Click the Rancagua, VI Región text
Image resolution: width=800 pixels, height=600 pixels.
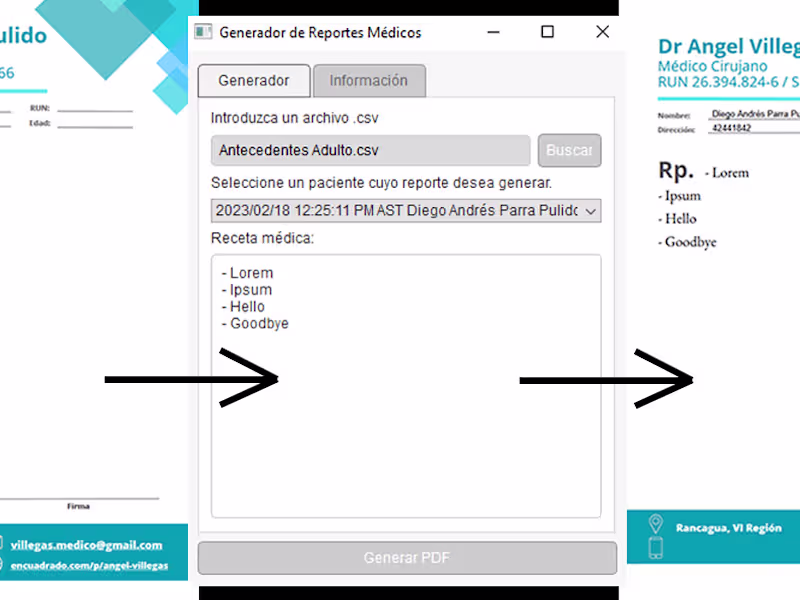pyautogui.click(x=729, y=528)
